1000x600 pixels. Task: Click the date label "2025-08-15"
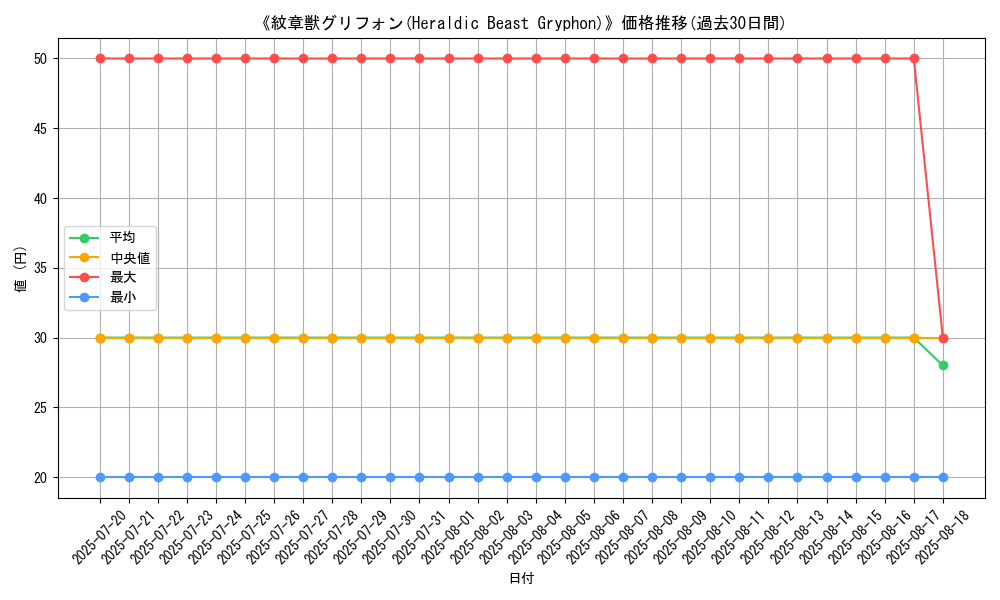click(x=854, y=538)
